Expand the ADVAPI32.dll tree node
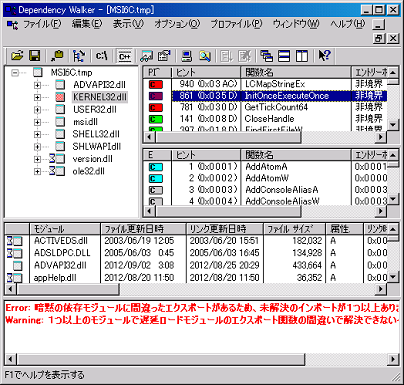Screen dimensions: 404x385 [x=37, y=85]
